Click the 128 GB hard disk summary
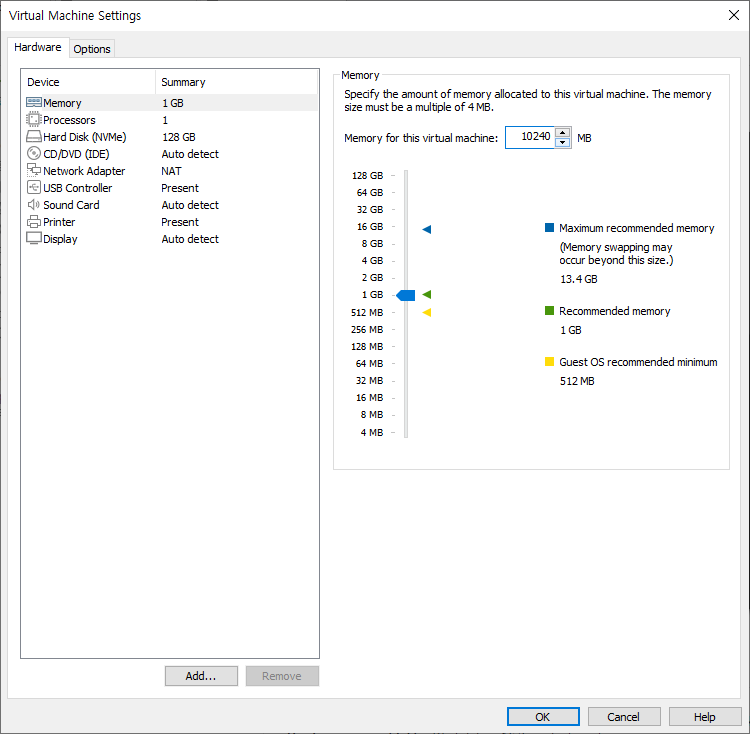The height and width of the screenshot is (734, 750). click(x=179, y=137)
